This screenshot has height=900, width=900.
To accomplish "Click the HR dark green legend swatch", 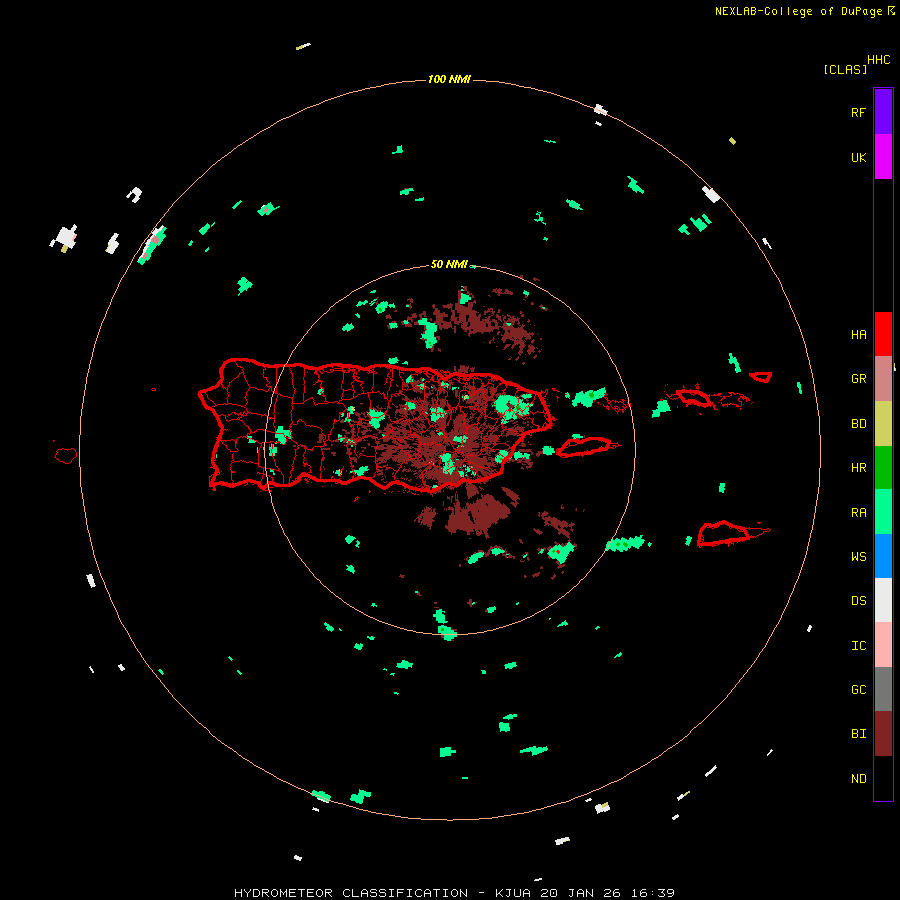I will click(883, 468).
